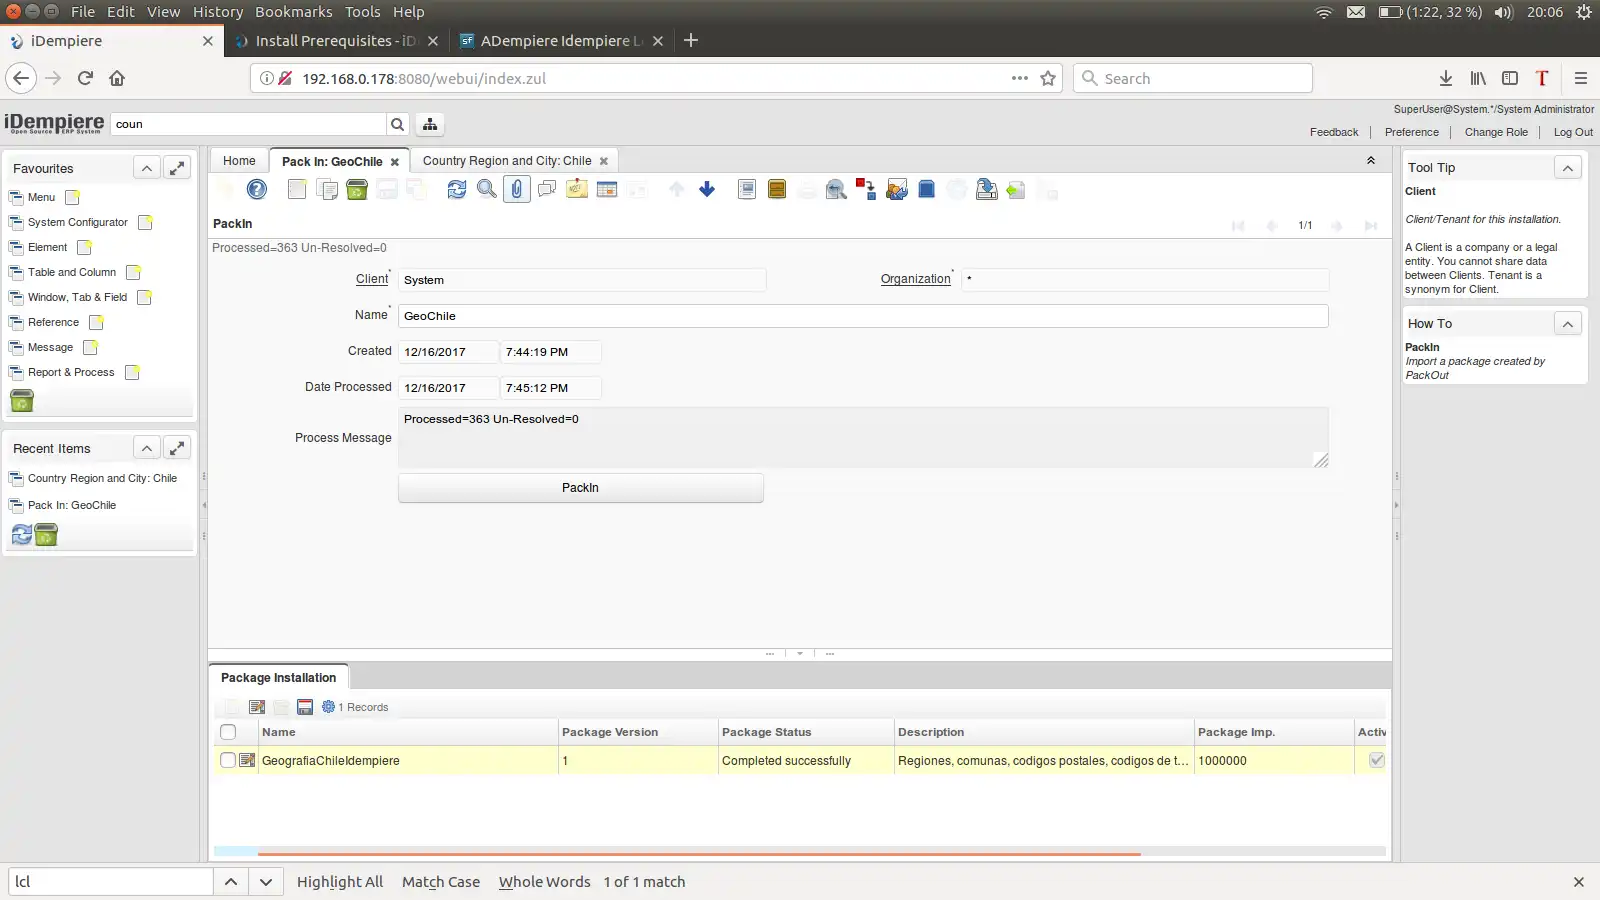Edit the Package Installation record in form
Screen dimensions: 1600x900
point(257,707)
